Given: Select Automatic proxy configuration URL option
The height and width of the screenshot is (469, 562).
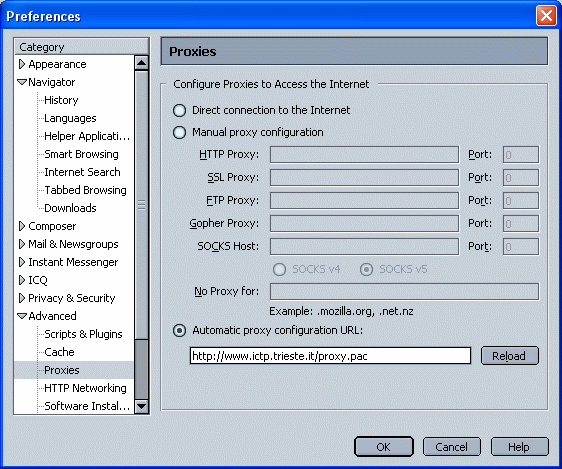Looking at the screenshot, I should [x=180, y=330].
